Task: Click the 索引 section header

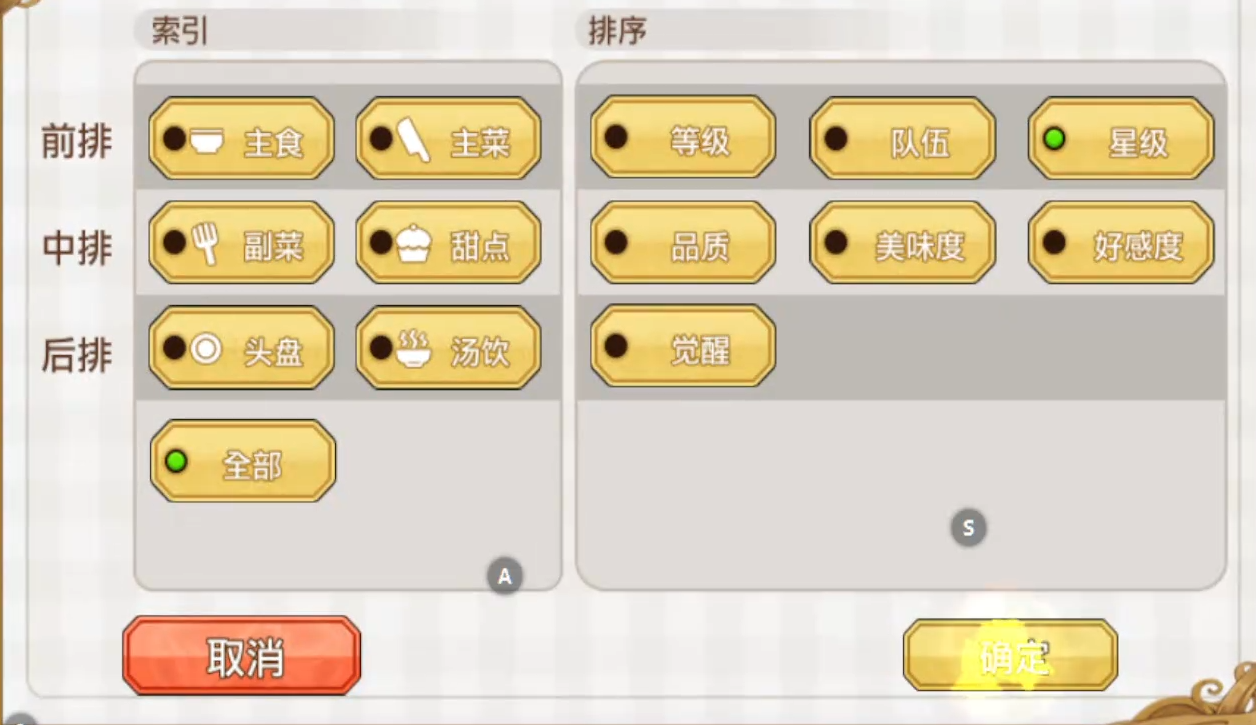Action: (180, 30)
